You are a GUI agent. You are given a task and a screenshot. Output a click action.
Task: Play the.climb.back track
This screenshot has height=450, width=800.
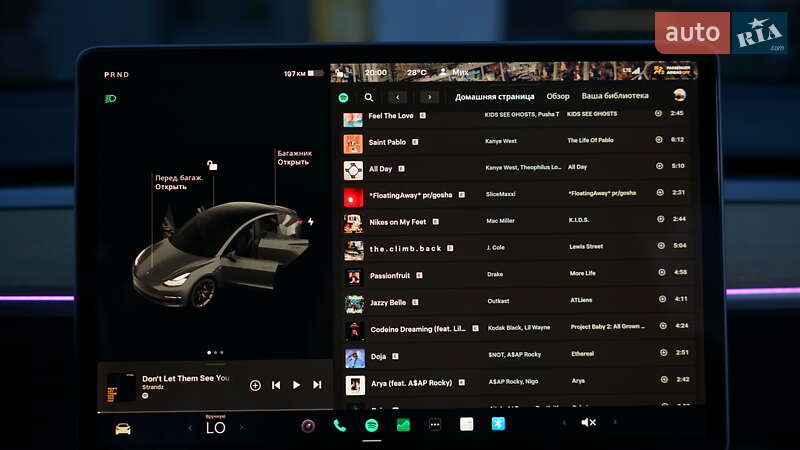click(x=516, y=248)
